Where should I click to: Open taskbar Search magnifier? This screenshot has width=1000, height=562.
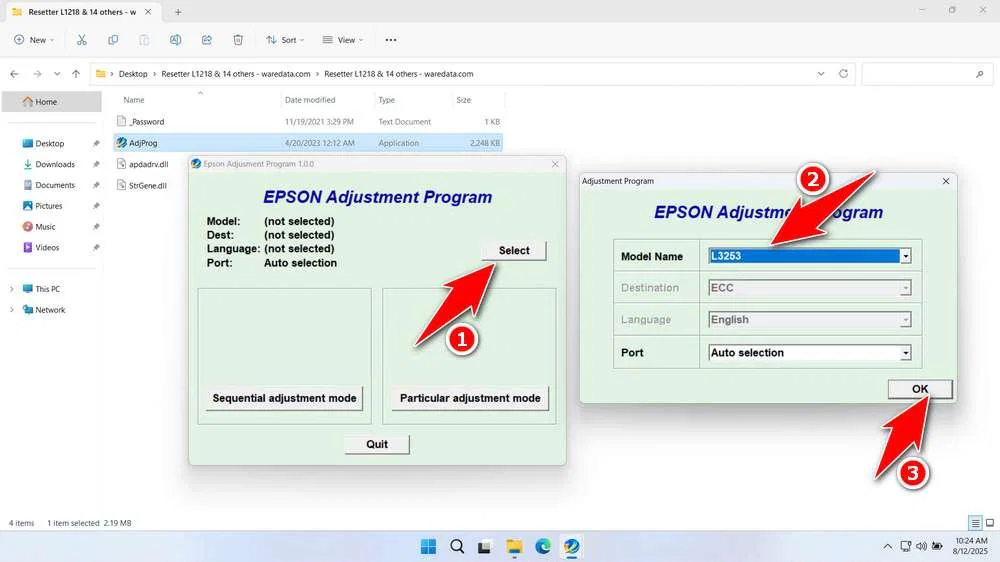(457, 546)
